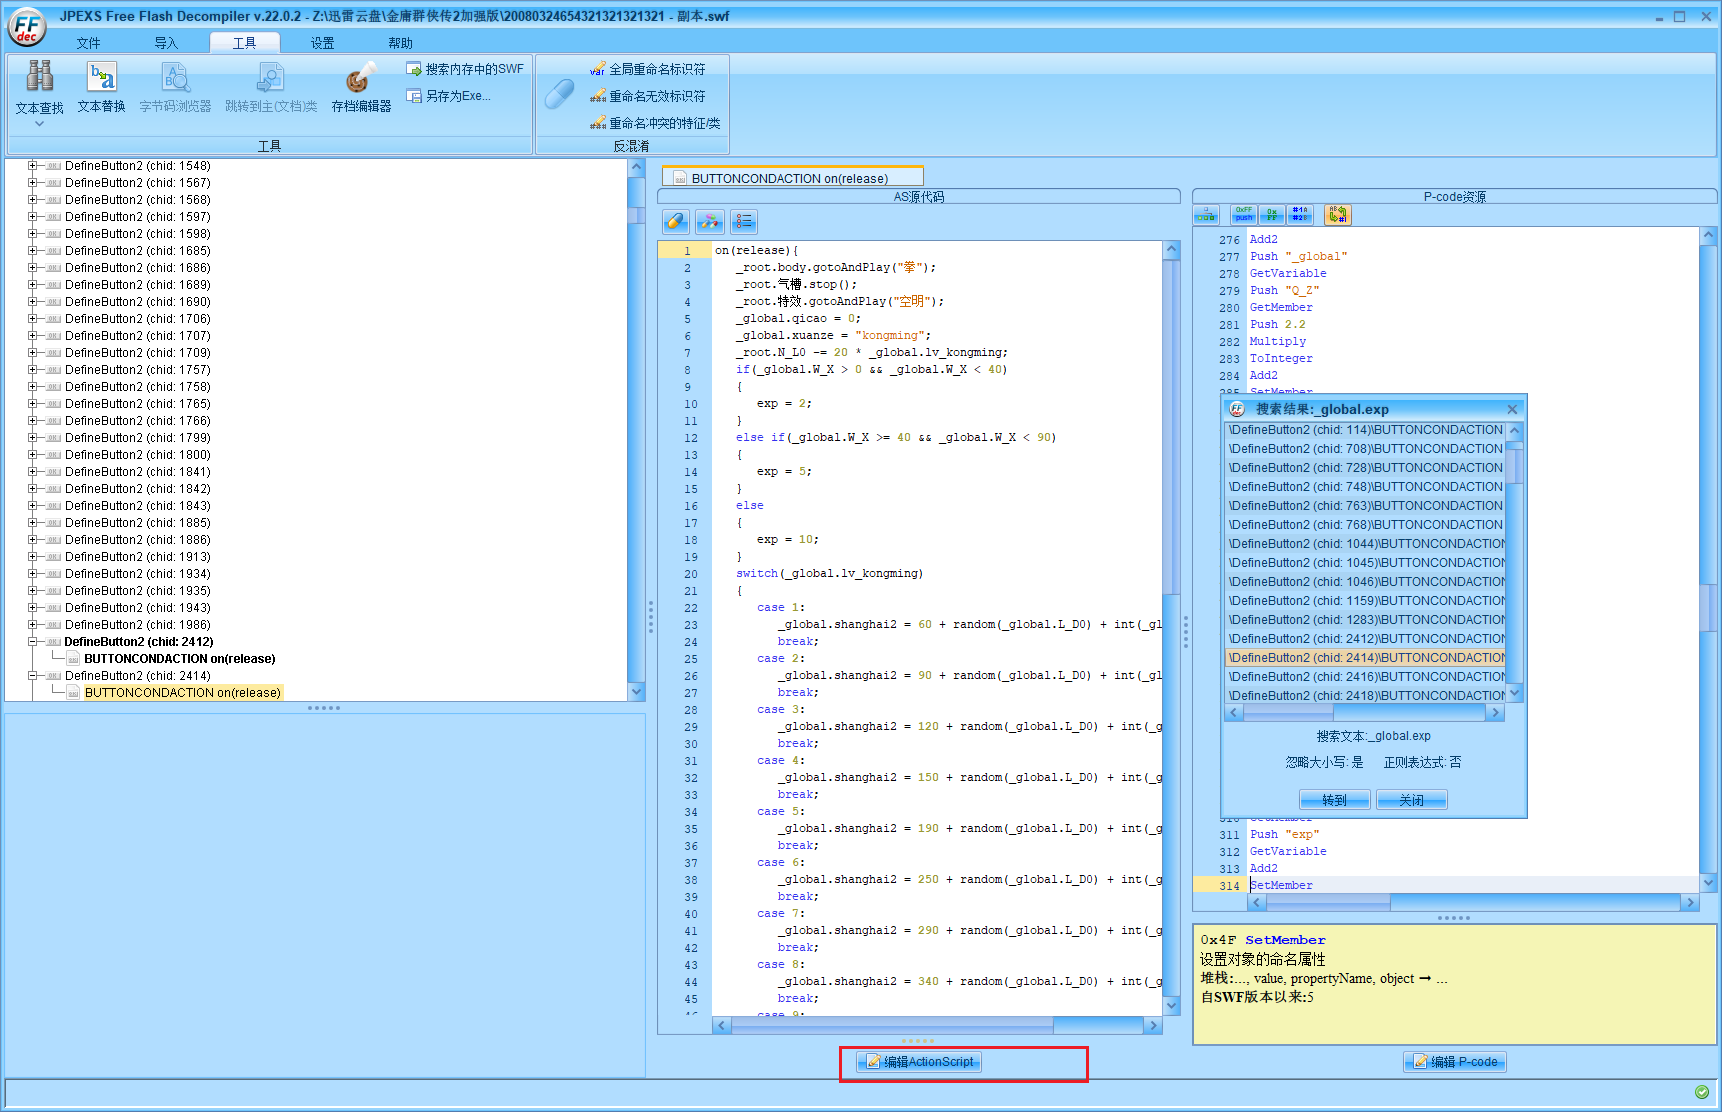Click the P-code horizontal scrollbar thumb
The height and width of the screenshot is (1112, 1722).
click(x=1328, y=902)
